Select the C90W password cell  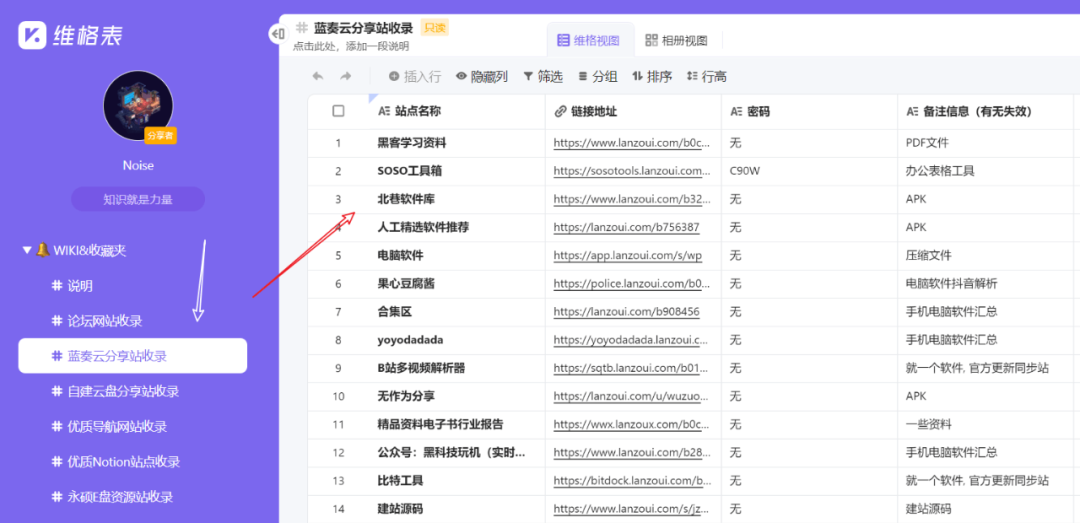[809, 171]
